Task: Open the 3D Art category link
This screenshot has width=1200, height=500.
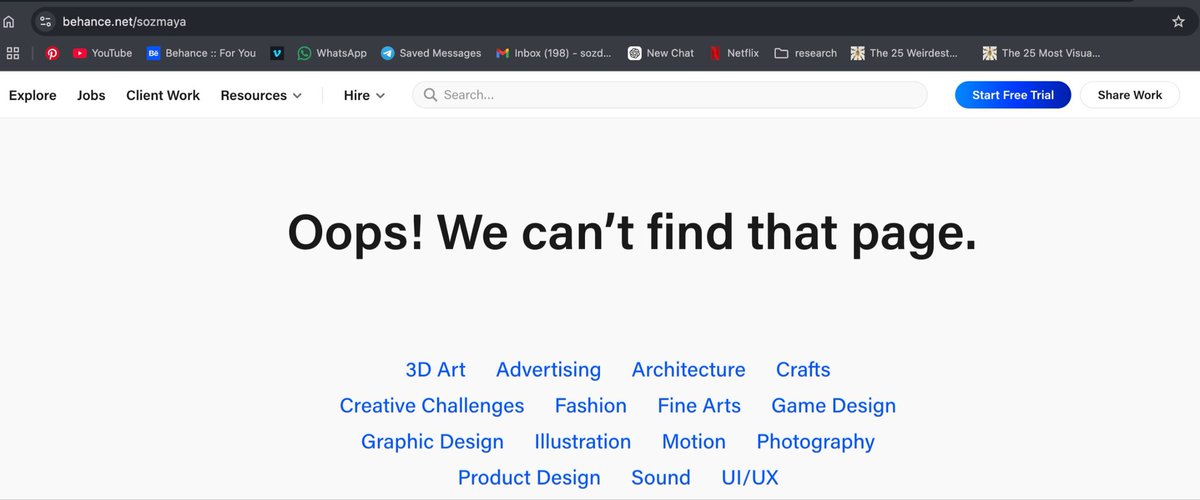Action: click(435, 370)
